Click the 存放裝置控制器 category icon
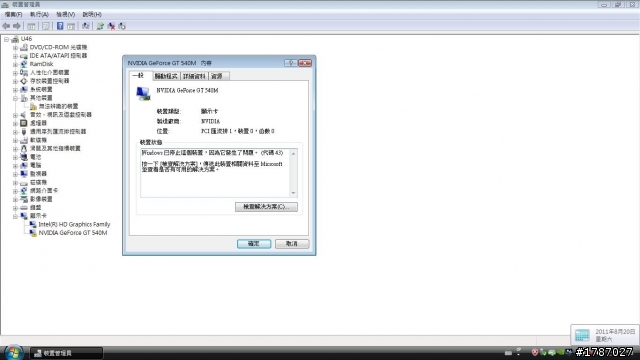 pos(24,81)
